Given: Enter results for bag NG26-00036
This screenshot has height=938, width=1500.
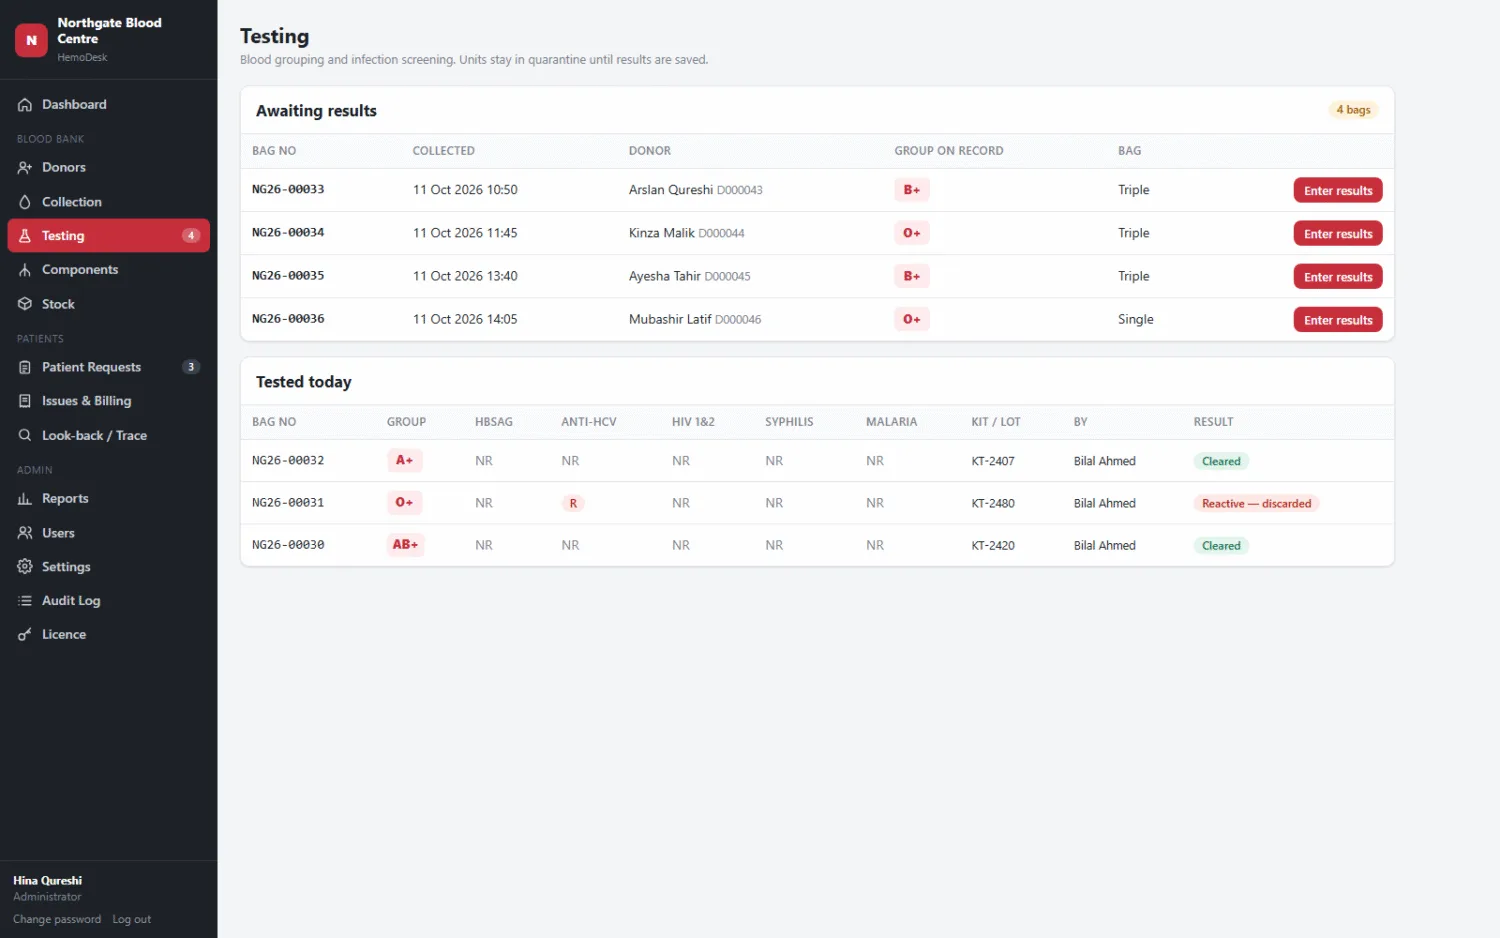Looking at the screenshot, I should (x=1338, y=320).
